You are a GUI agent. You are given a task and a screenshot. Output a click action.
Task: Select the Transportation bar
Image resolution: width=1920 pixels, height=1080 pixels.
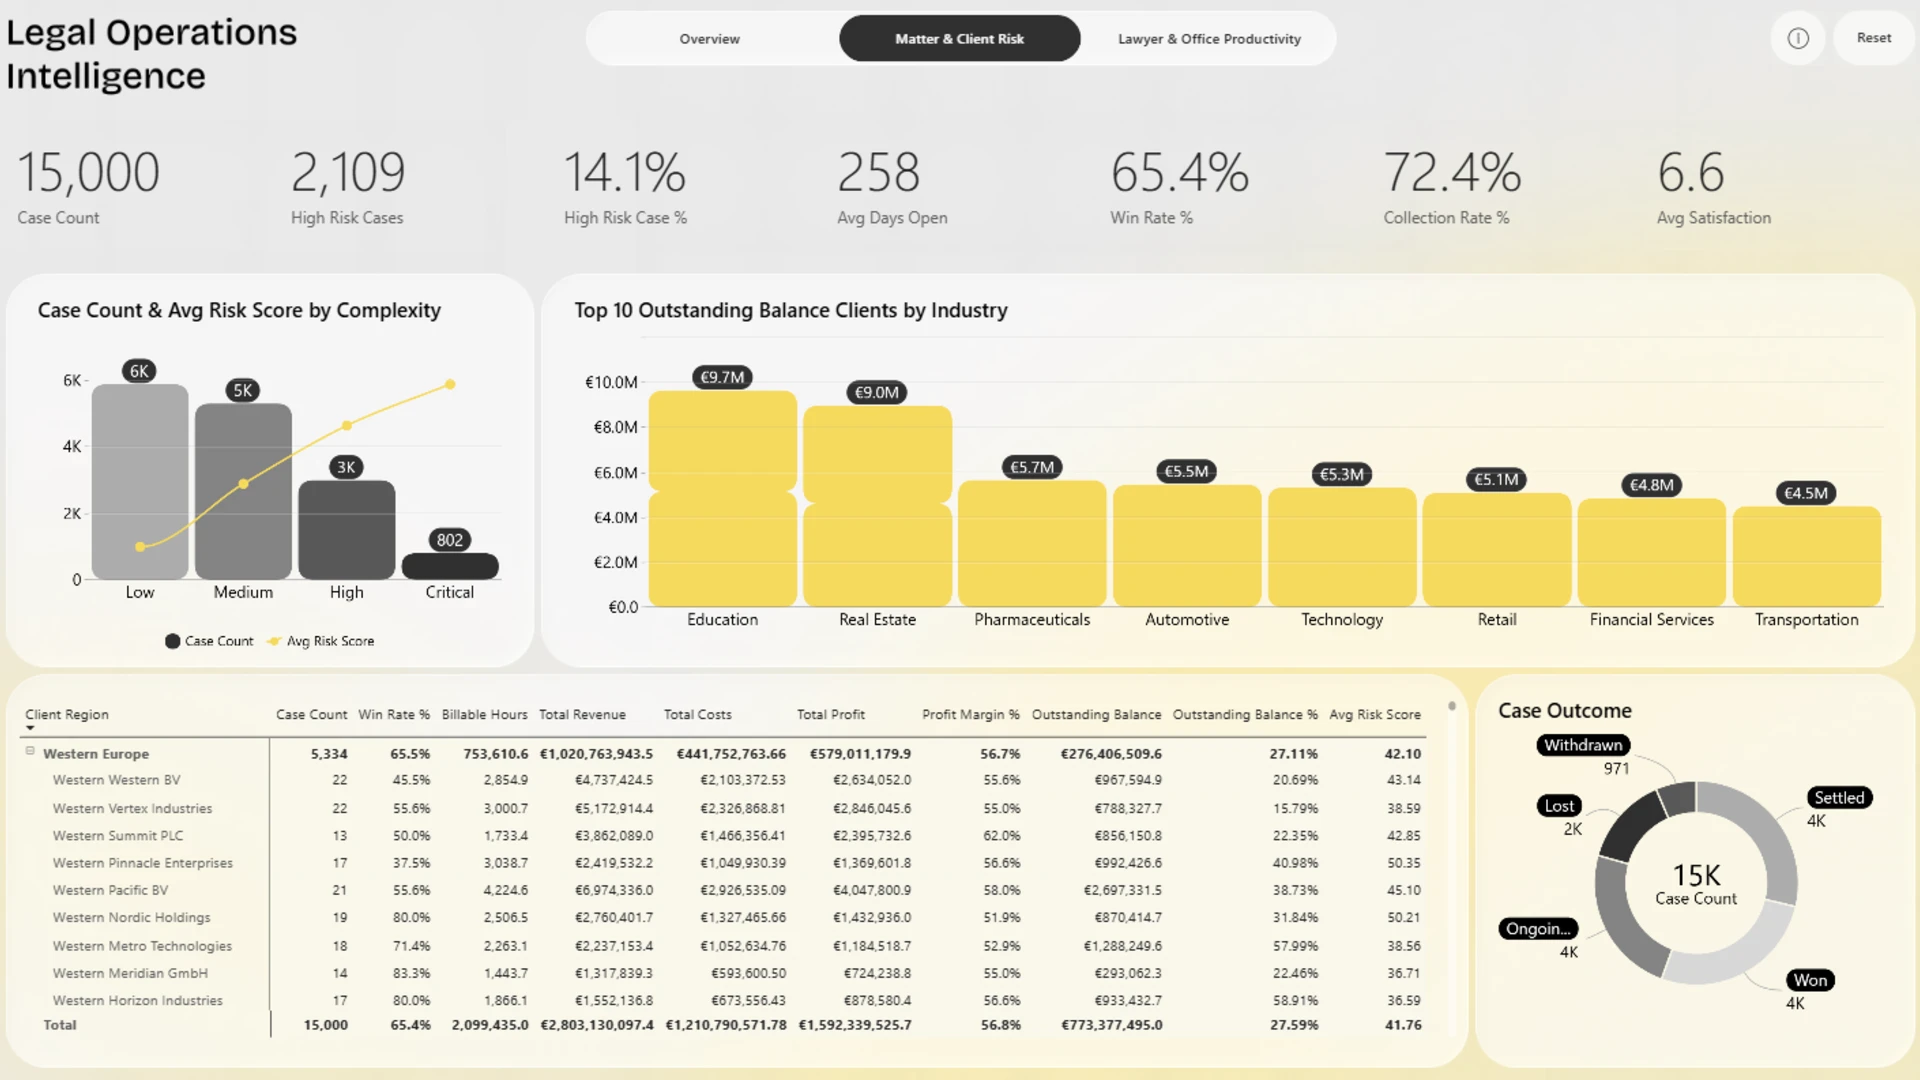point(1807,556)
